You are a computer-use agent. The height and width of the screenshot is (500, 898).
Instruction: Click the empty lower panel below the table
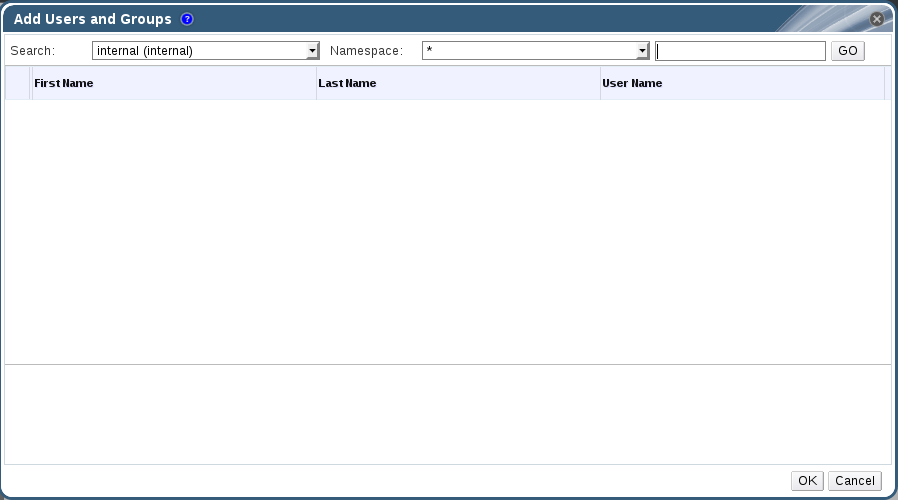(x=447, y=414)
